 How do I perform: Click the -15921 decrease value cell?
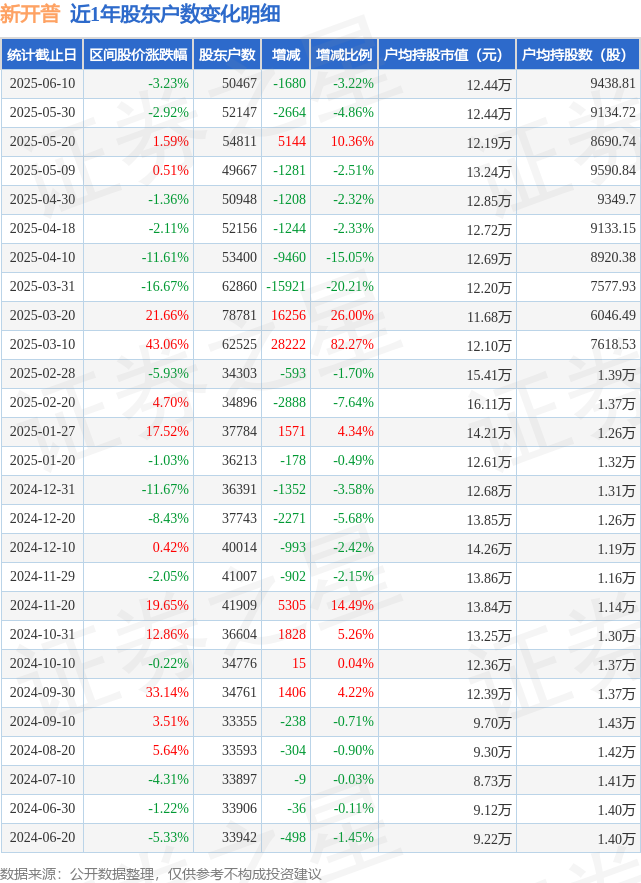286,286
